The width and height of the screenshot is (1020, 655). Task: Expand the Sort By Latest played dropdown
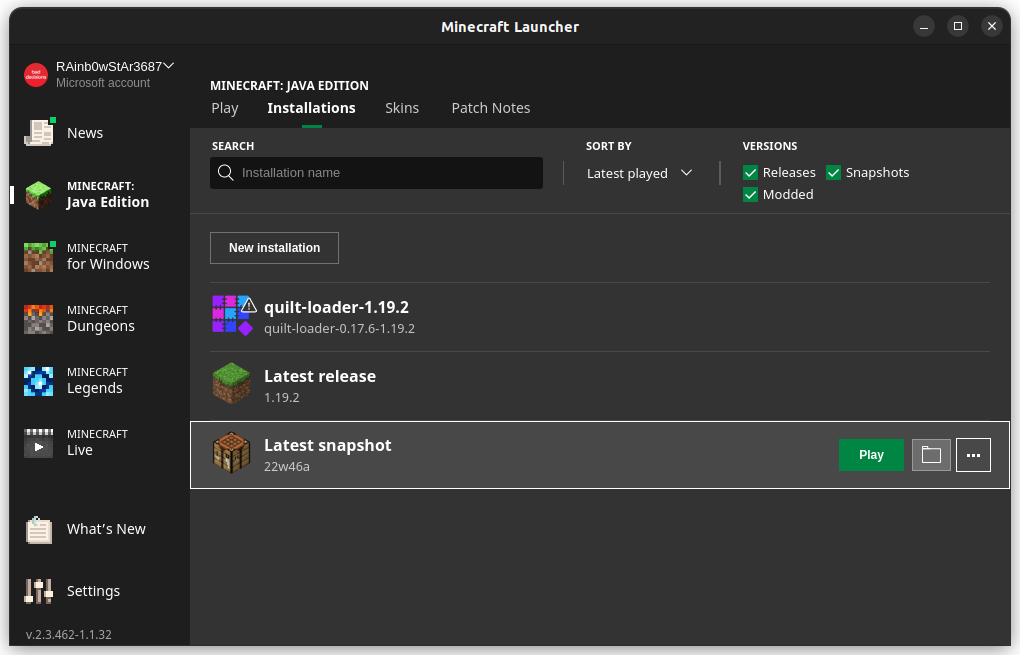(x=640, y=173)
